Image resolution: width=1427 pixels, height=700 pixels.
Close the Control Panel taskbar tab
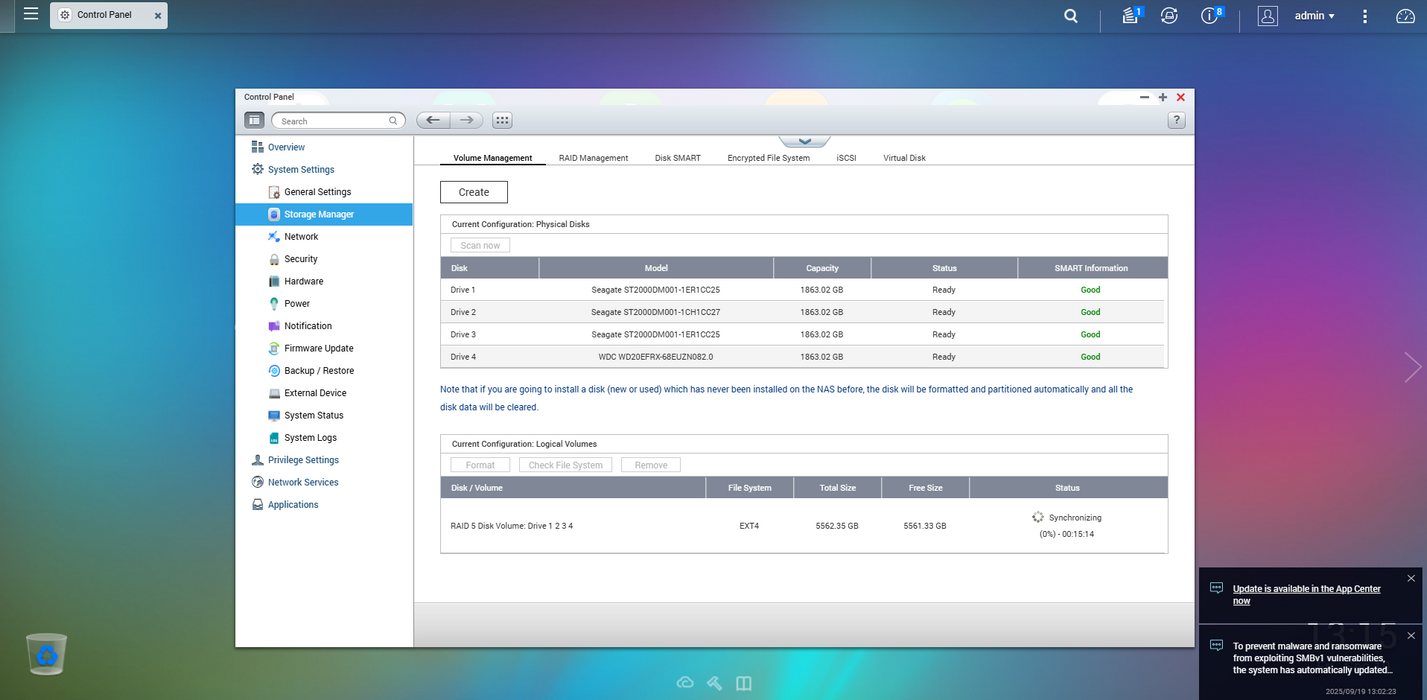[x=157, y=16]
